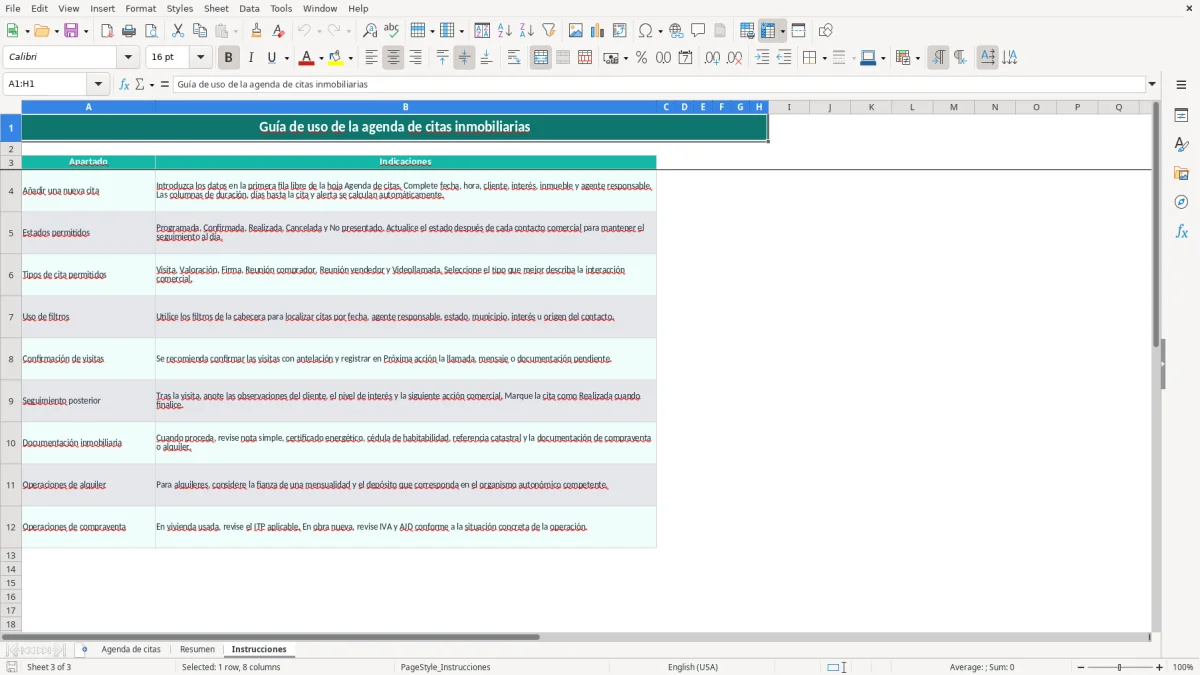1200x675 pixels.
Task: Apply the red font color swatch
Action: click(306, 58)
